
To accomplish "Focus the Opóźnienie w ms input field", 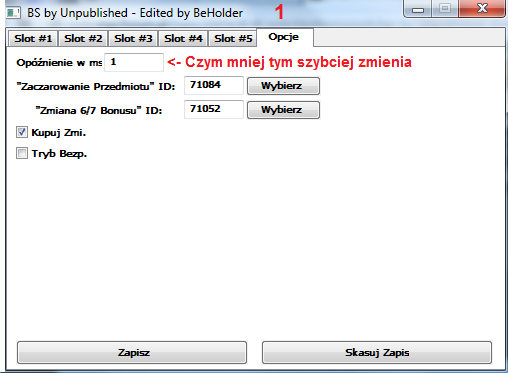I will (134, 62).
